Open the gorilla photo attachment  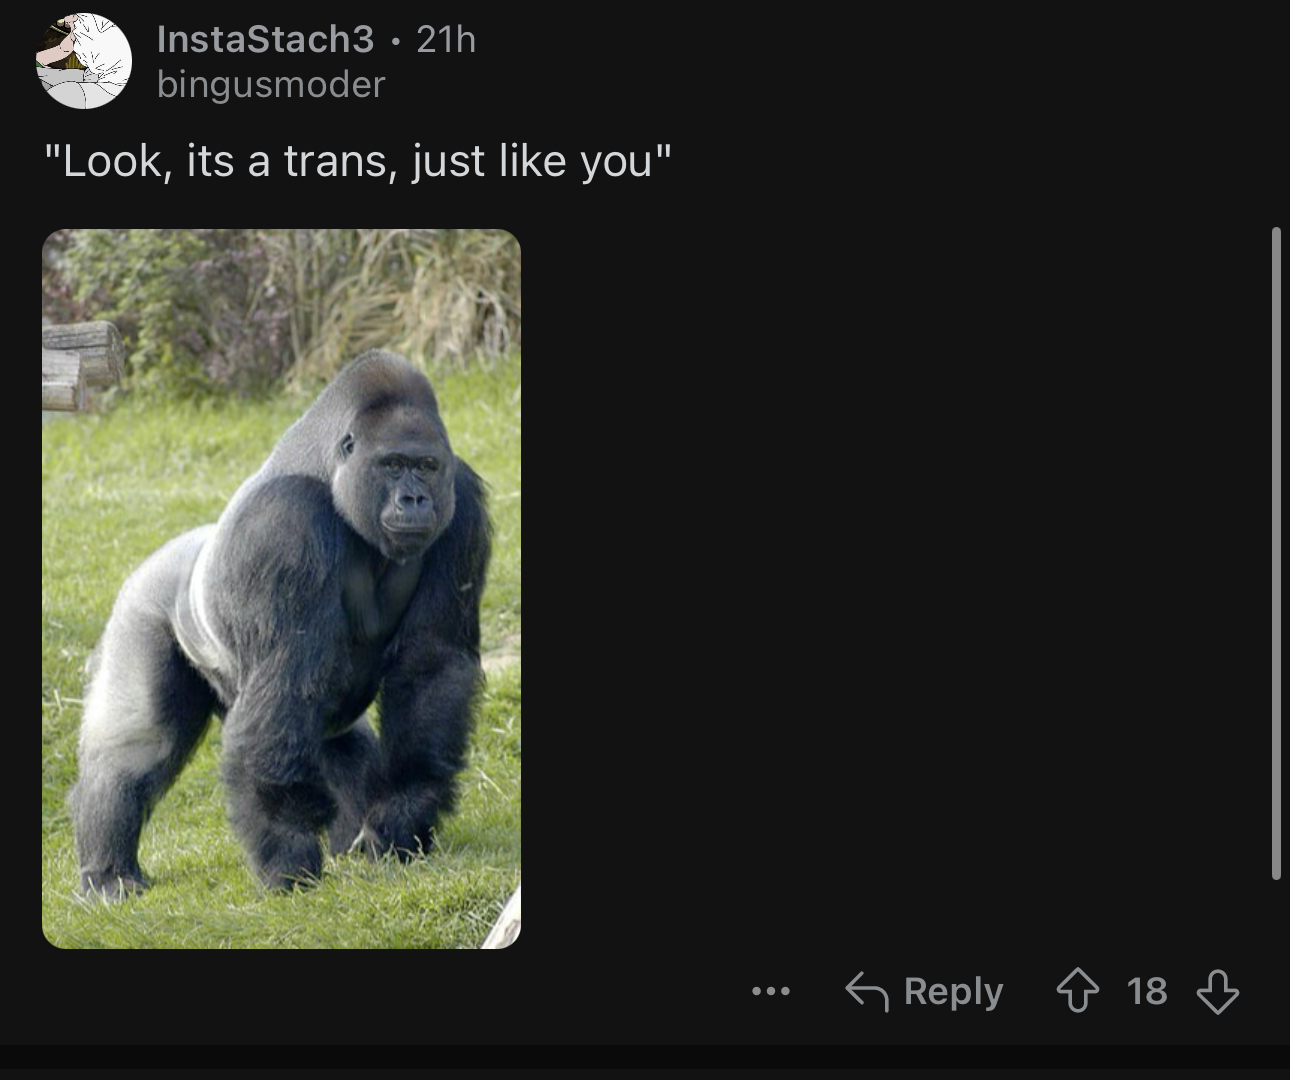[x=281, y=589]
